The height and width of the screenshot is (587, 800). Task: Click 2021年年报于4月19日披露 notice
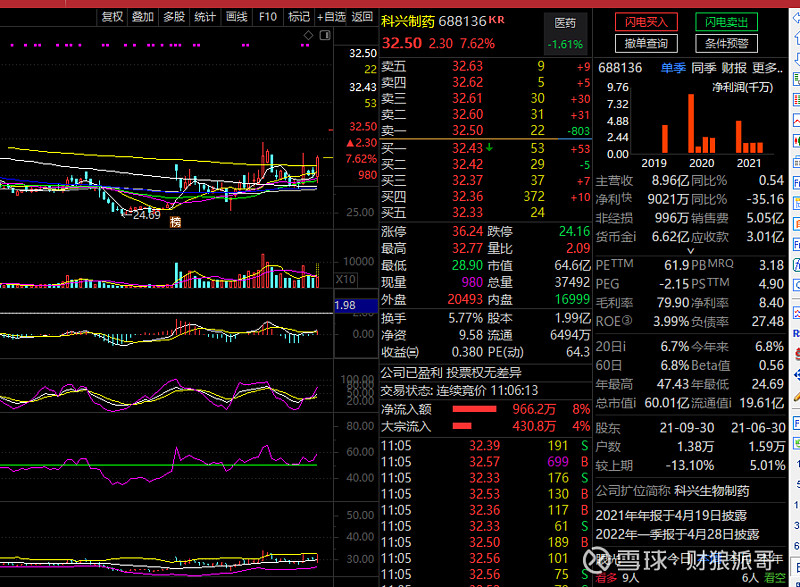click(x=671, y=516)
